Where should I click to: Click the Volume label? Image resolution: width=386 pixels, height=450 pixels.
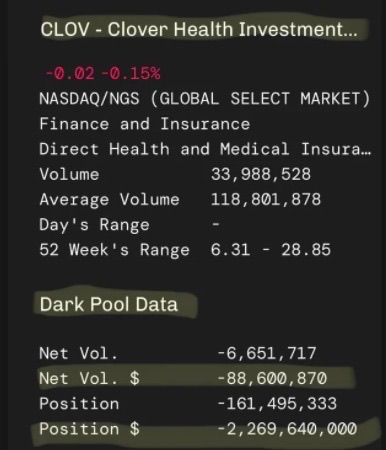[x=69, y=174]
